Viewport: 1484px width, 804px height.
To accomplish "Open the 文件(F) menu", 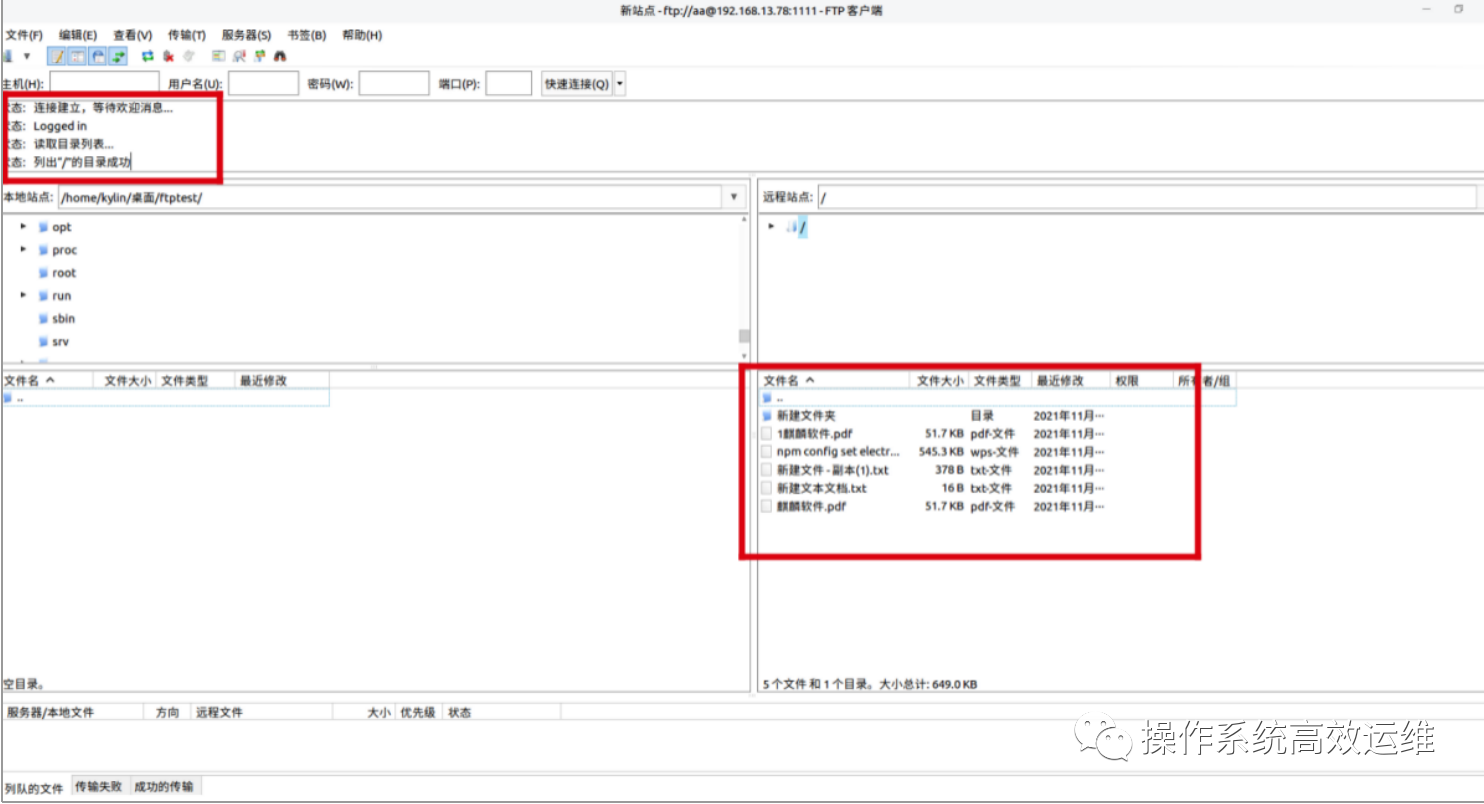I will [24, 35].
